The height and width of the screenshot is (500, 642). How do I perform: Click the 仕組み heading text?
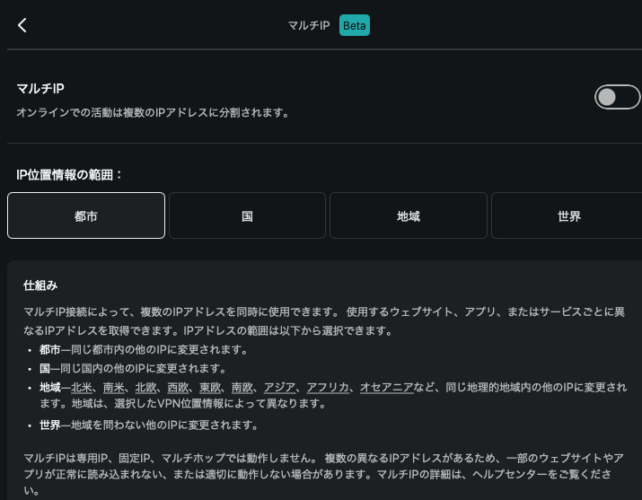click(40, 285)
